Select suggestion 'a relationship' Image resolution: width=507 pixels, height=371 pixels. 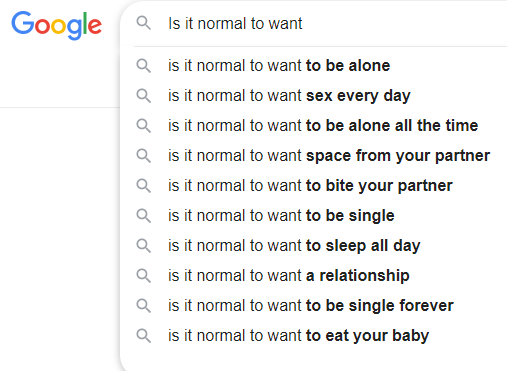314,276
